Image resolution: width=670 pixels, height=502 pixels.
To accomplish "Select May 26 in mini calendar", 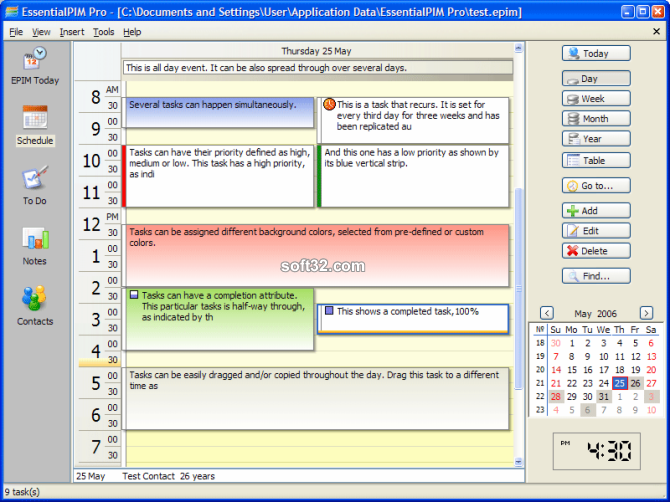I will point(635,383).
